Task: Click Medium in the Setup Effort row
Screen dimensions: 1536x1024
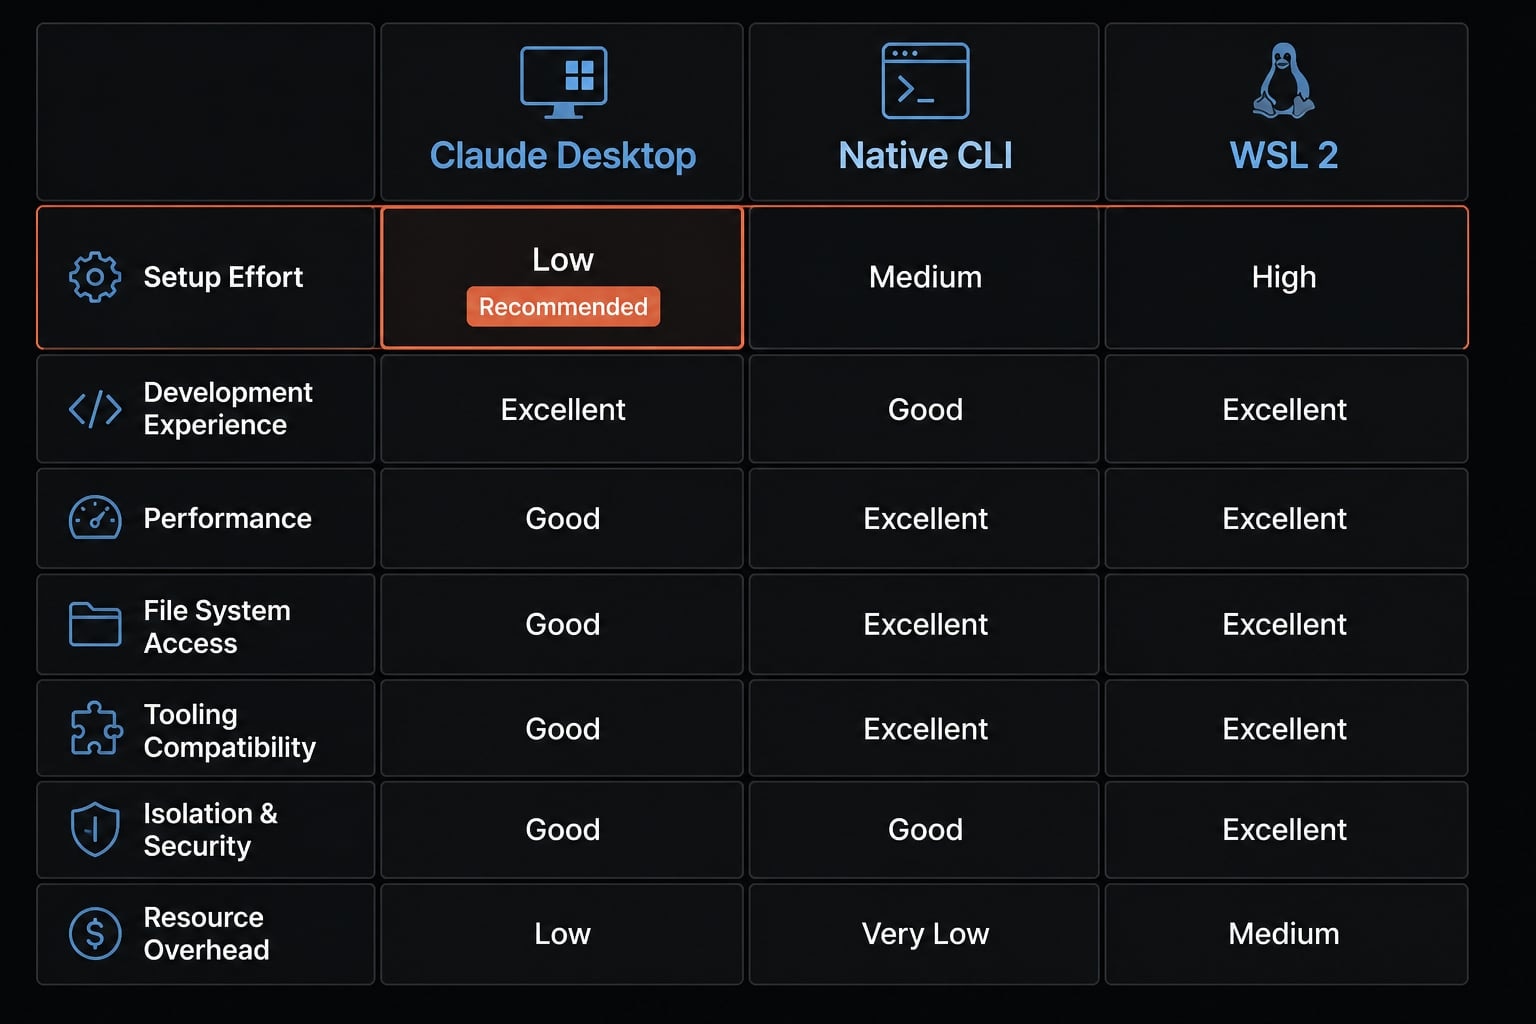Action: [925, 277]
